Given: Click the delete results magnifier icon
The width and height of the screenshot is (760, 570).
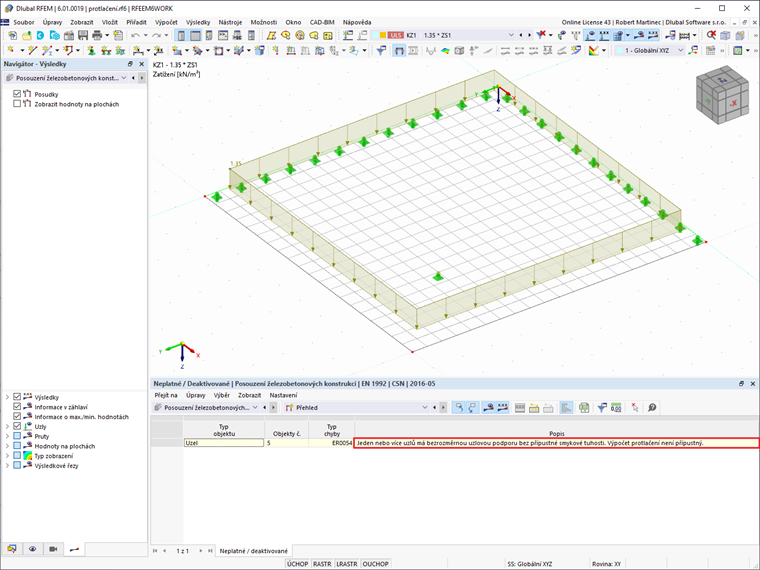Looking at the screenshot, I should 711,35.
